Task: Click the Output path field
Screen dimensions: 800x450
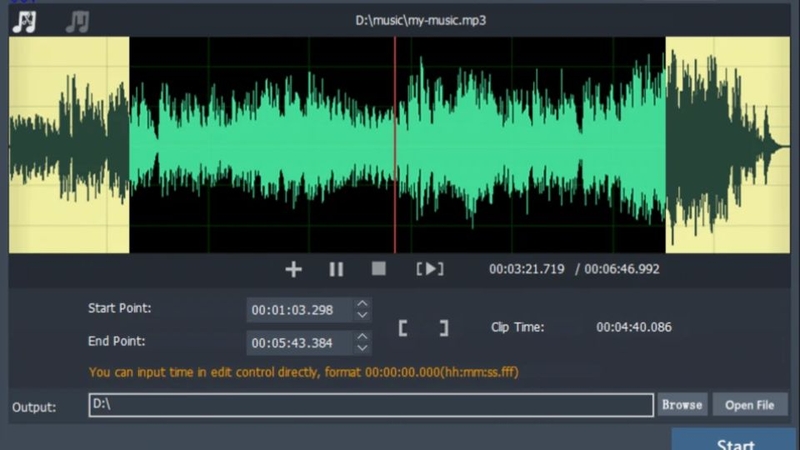Action: click(x=371, y=405)
